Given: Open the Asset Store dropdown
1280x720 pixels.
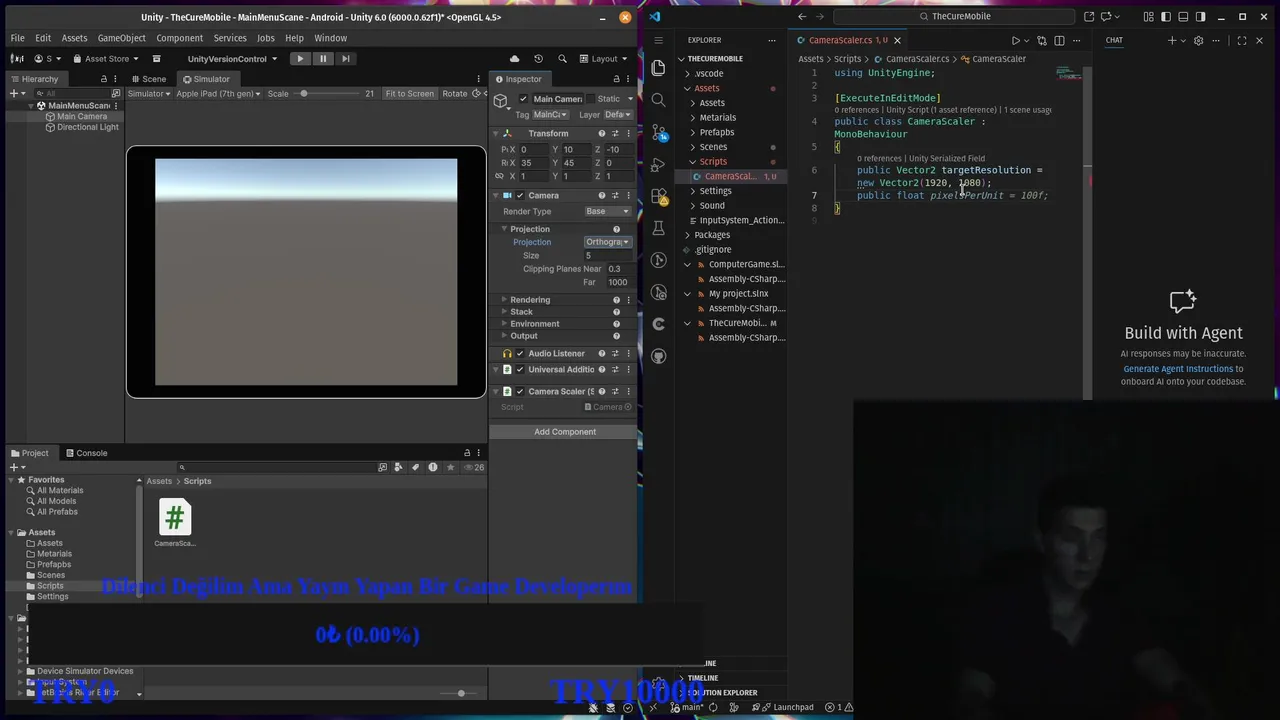Looking at the screenshot, I should tap(106, 58).
